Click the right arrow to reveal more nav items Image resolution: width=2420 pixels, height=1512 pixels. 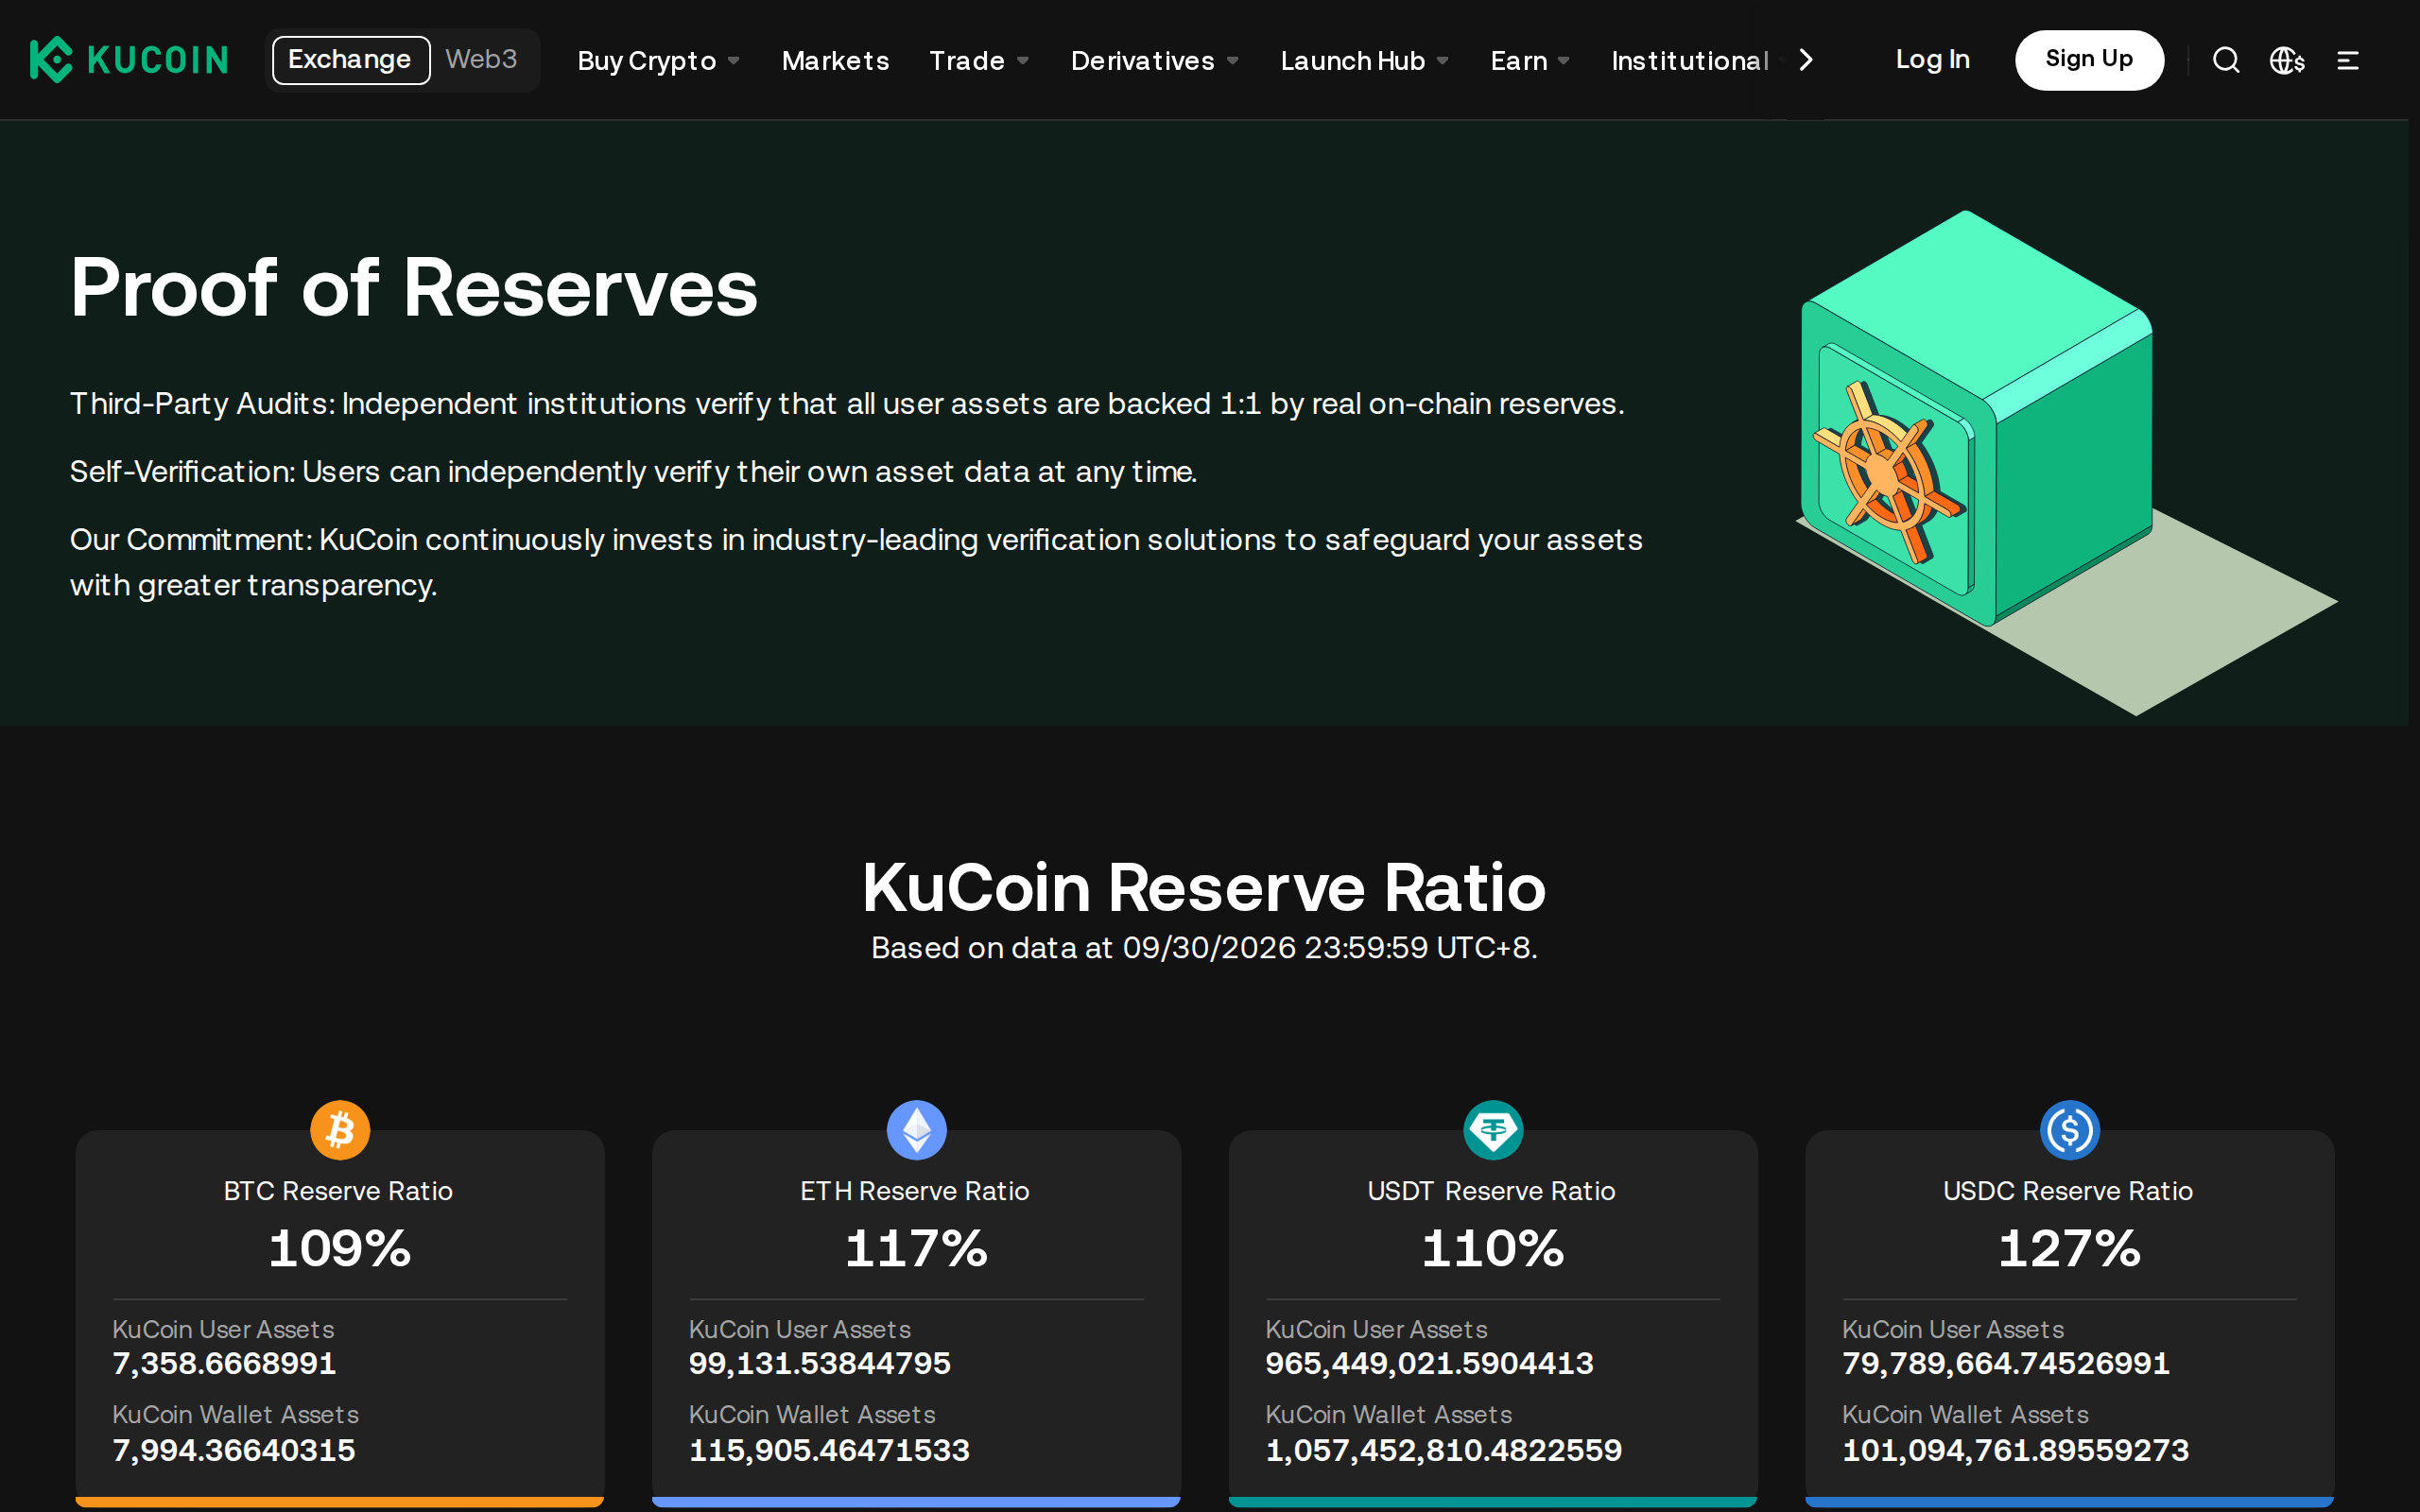[1805, 60]
